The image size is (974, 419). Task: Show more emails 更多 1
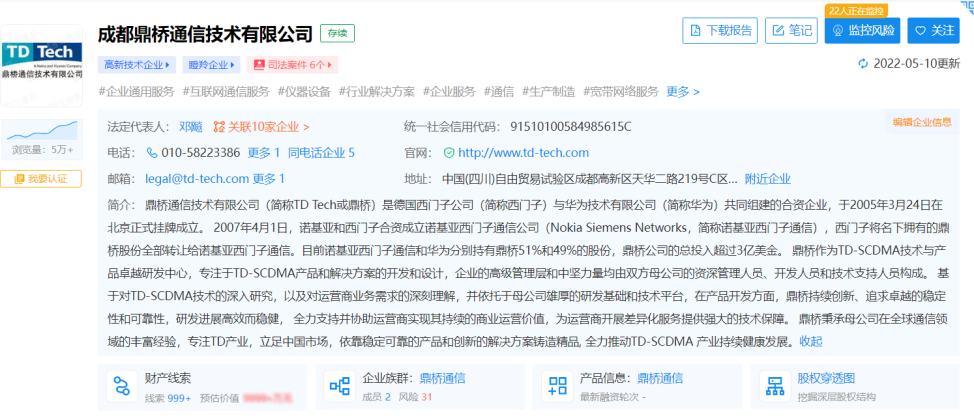tap(268, 179)
